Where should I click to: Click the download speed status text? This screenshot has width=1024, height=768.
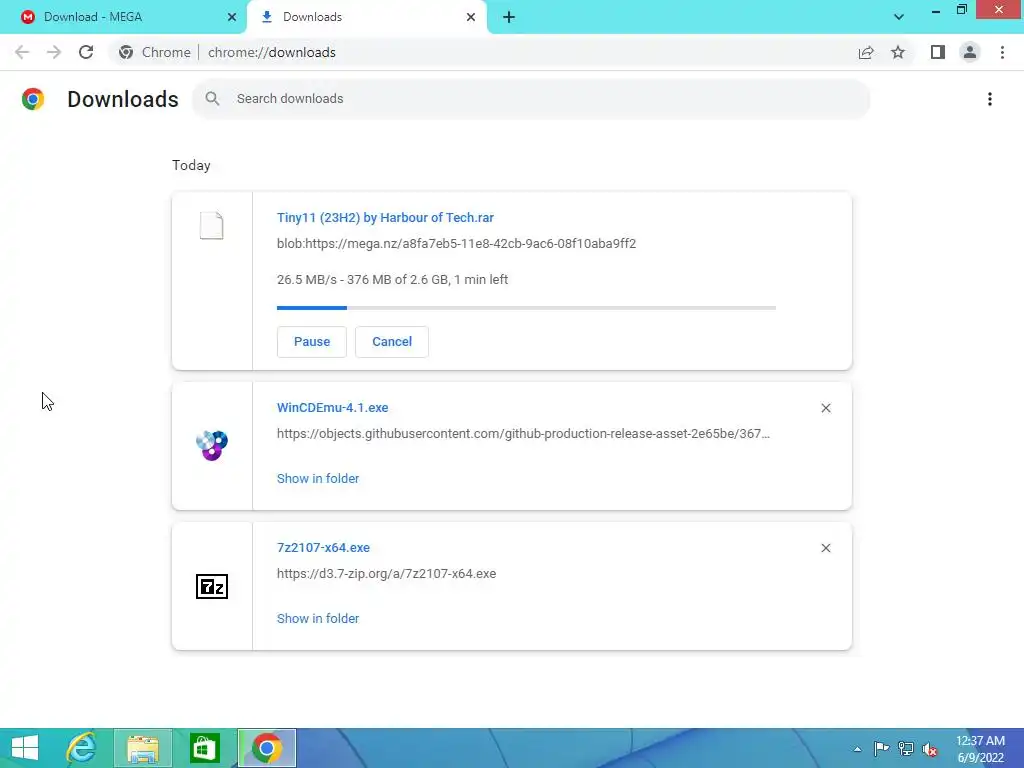pos(392,280)
